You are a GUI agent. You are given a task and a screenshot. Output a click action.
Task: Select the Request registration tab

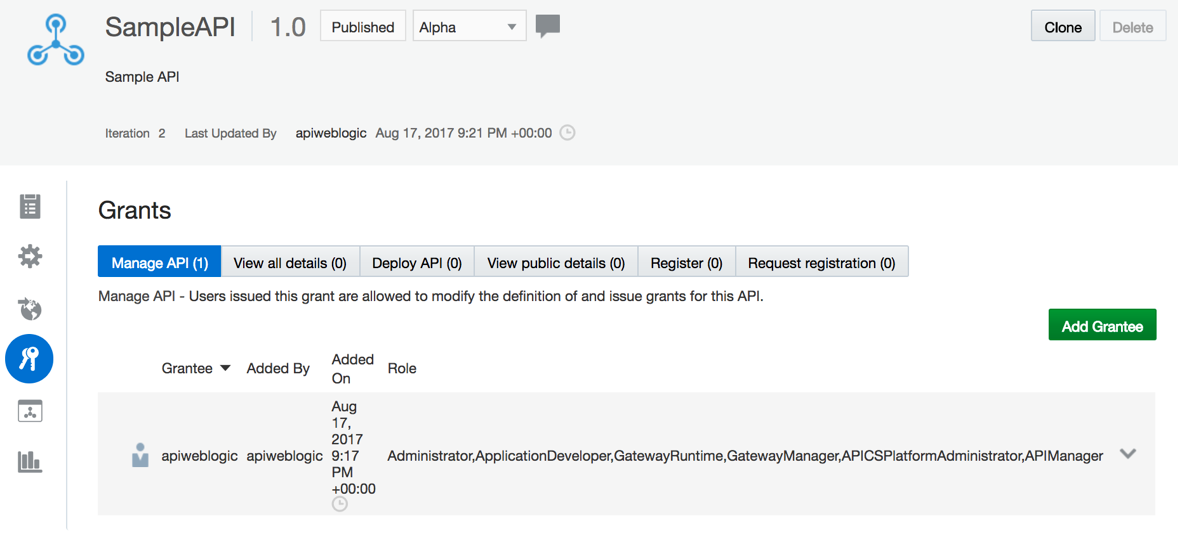(821, 264)
